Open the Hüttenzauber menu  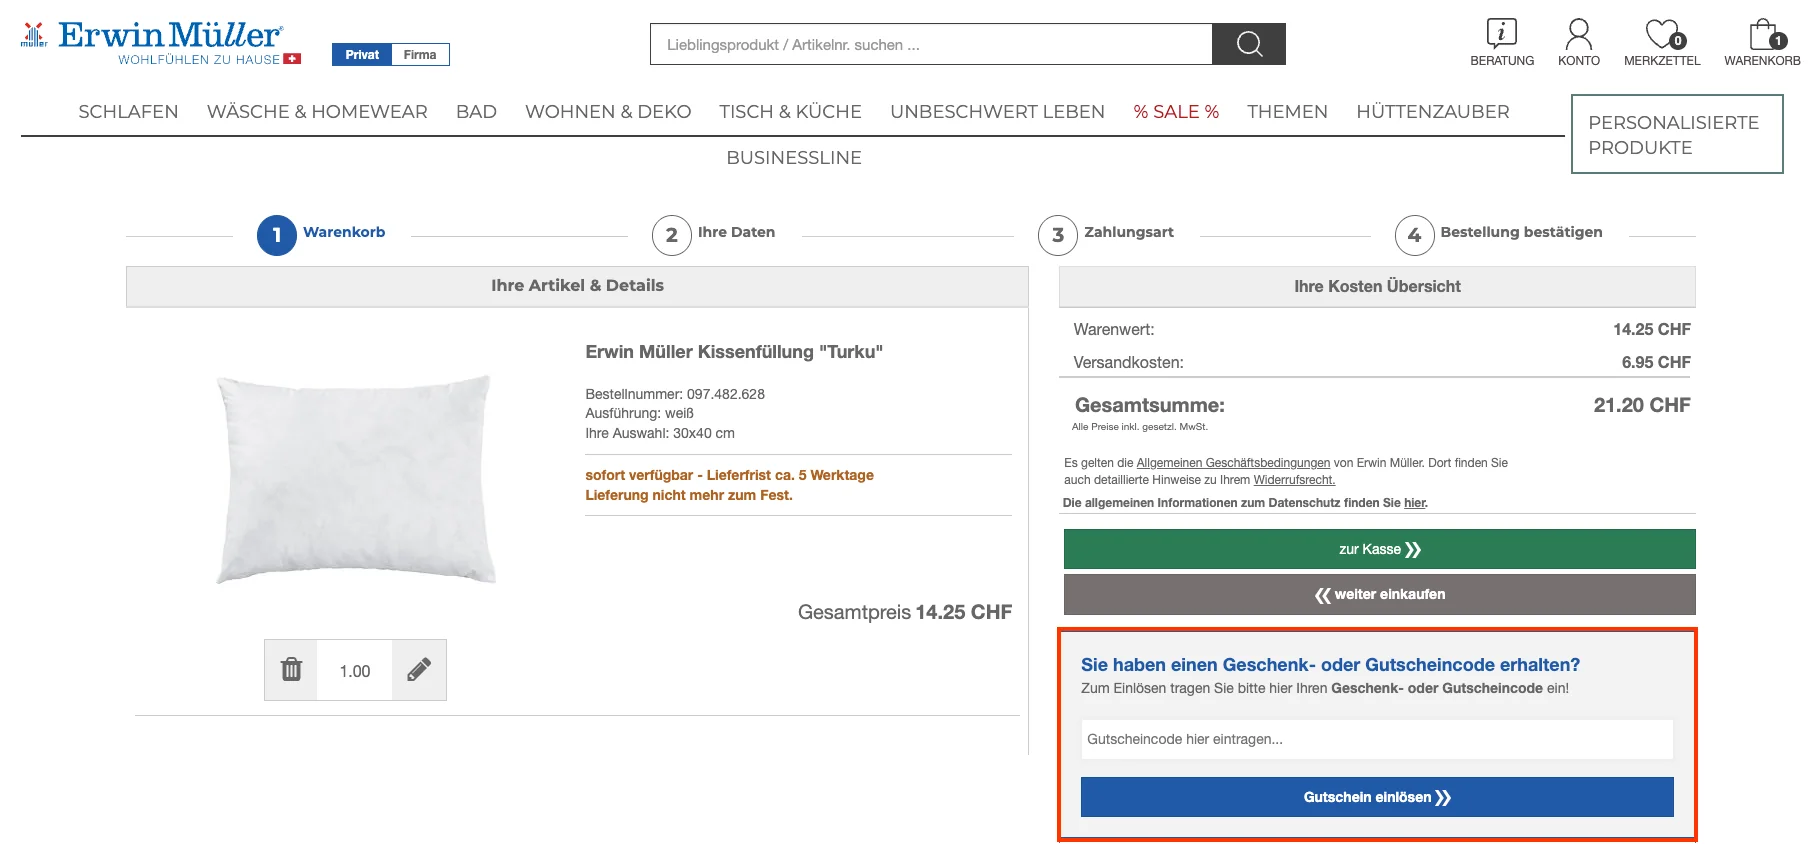[1432, 112]
